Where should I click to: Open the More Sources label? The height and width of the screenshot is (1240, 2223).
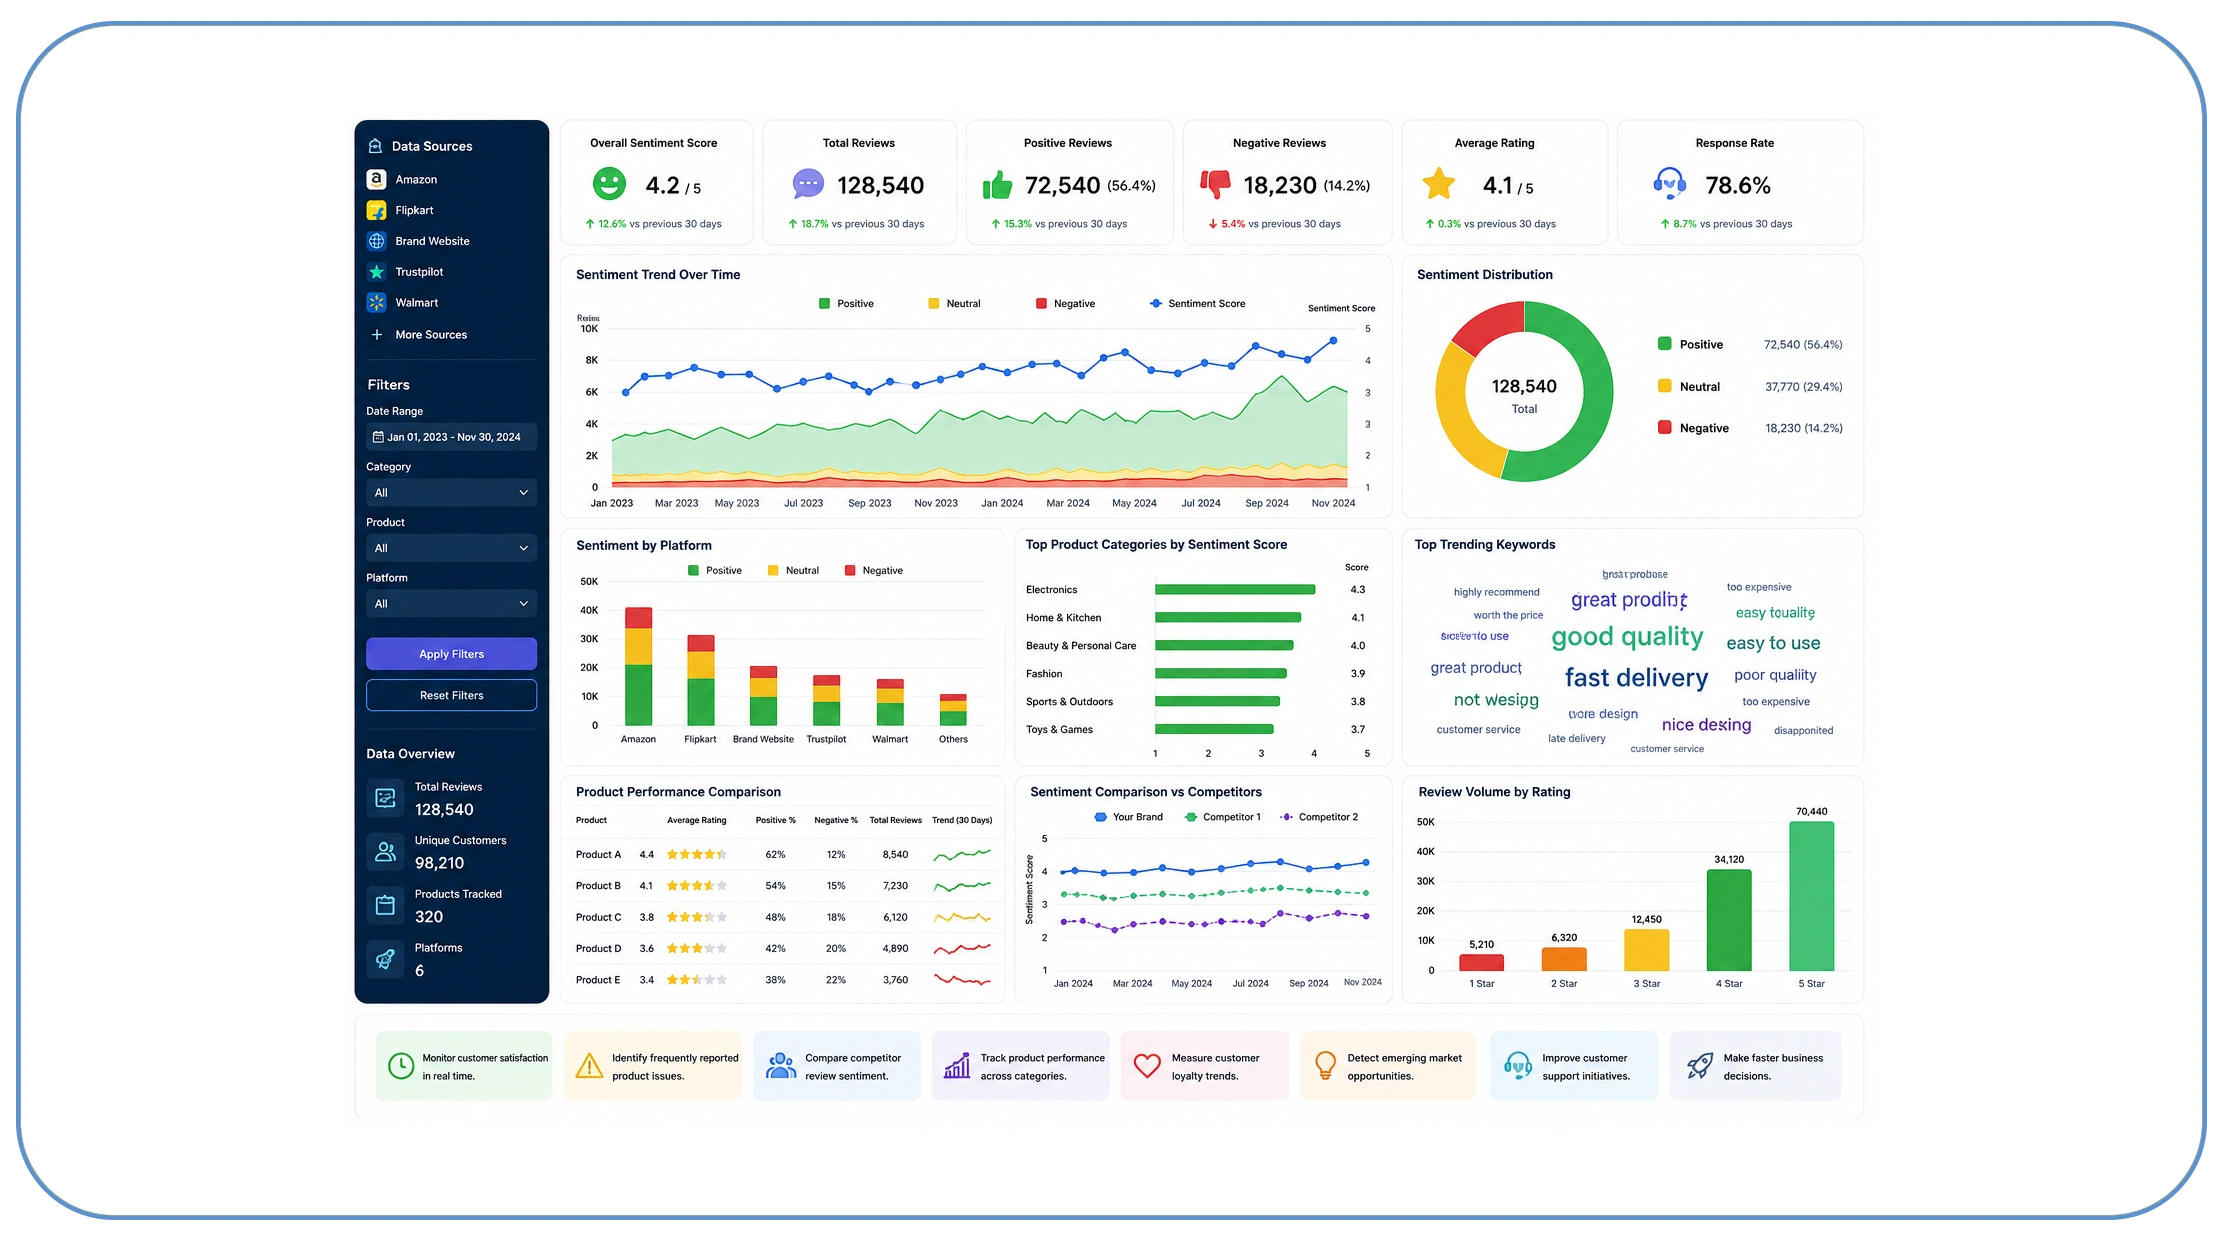(x=431, y=335)
